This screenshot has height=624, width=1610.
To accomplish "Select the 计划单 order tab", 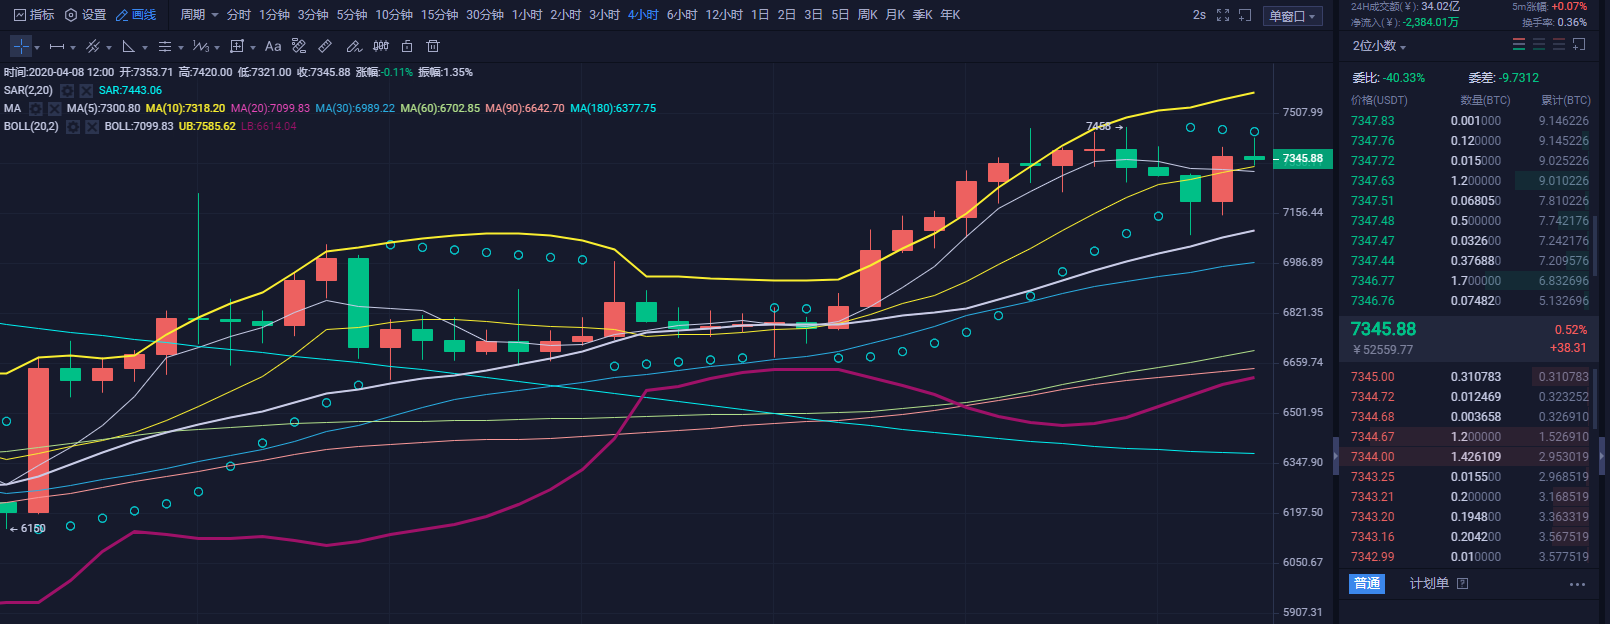I will 1429,583.
